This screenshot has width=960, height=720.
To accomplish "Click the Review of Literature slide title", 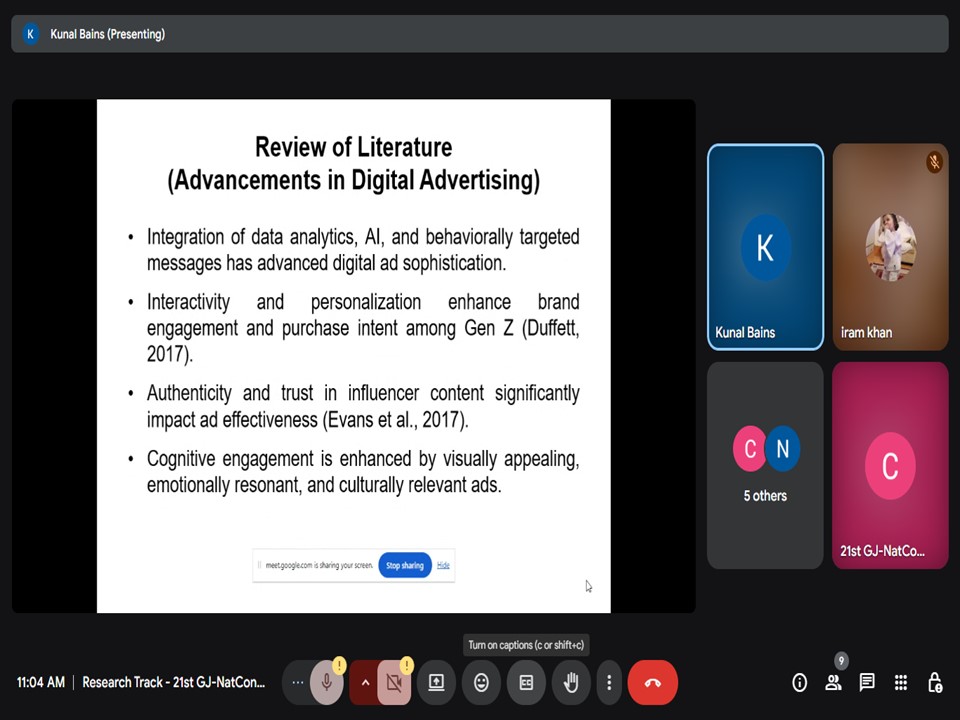I will click(x=353, y=147).
